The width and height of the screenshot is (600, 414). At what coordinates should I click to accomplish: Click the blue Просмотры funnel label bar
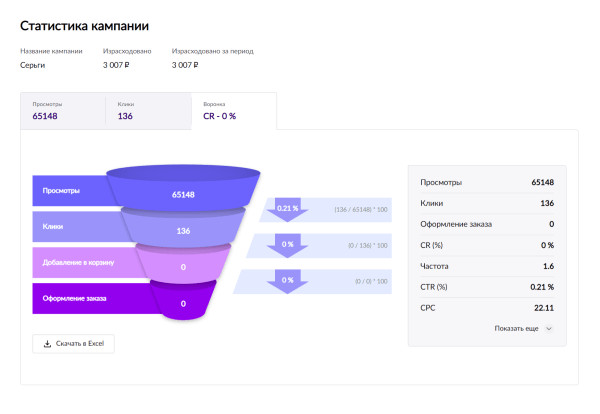[75, 190]
